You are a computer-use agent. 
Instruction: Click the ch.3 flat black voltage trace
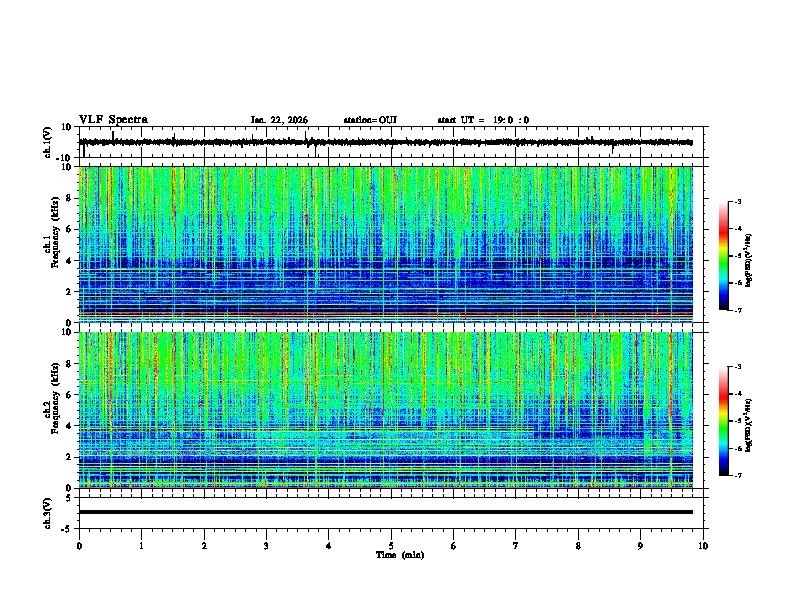coord(386,512)
